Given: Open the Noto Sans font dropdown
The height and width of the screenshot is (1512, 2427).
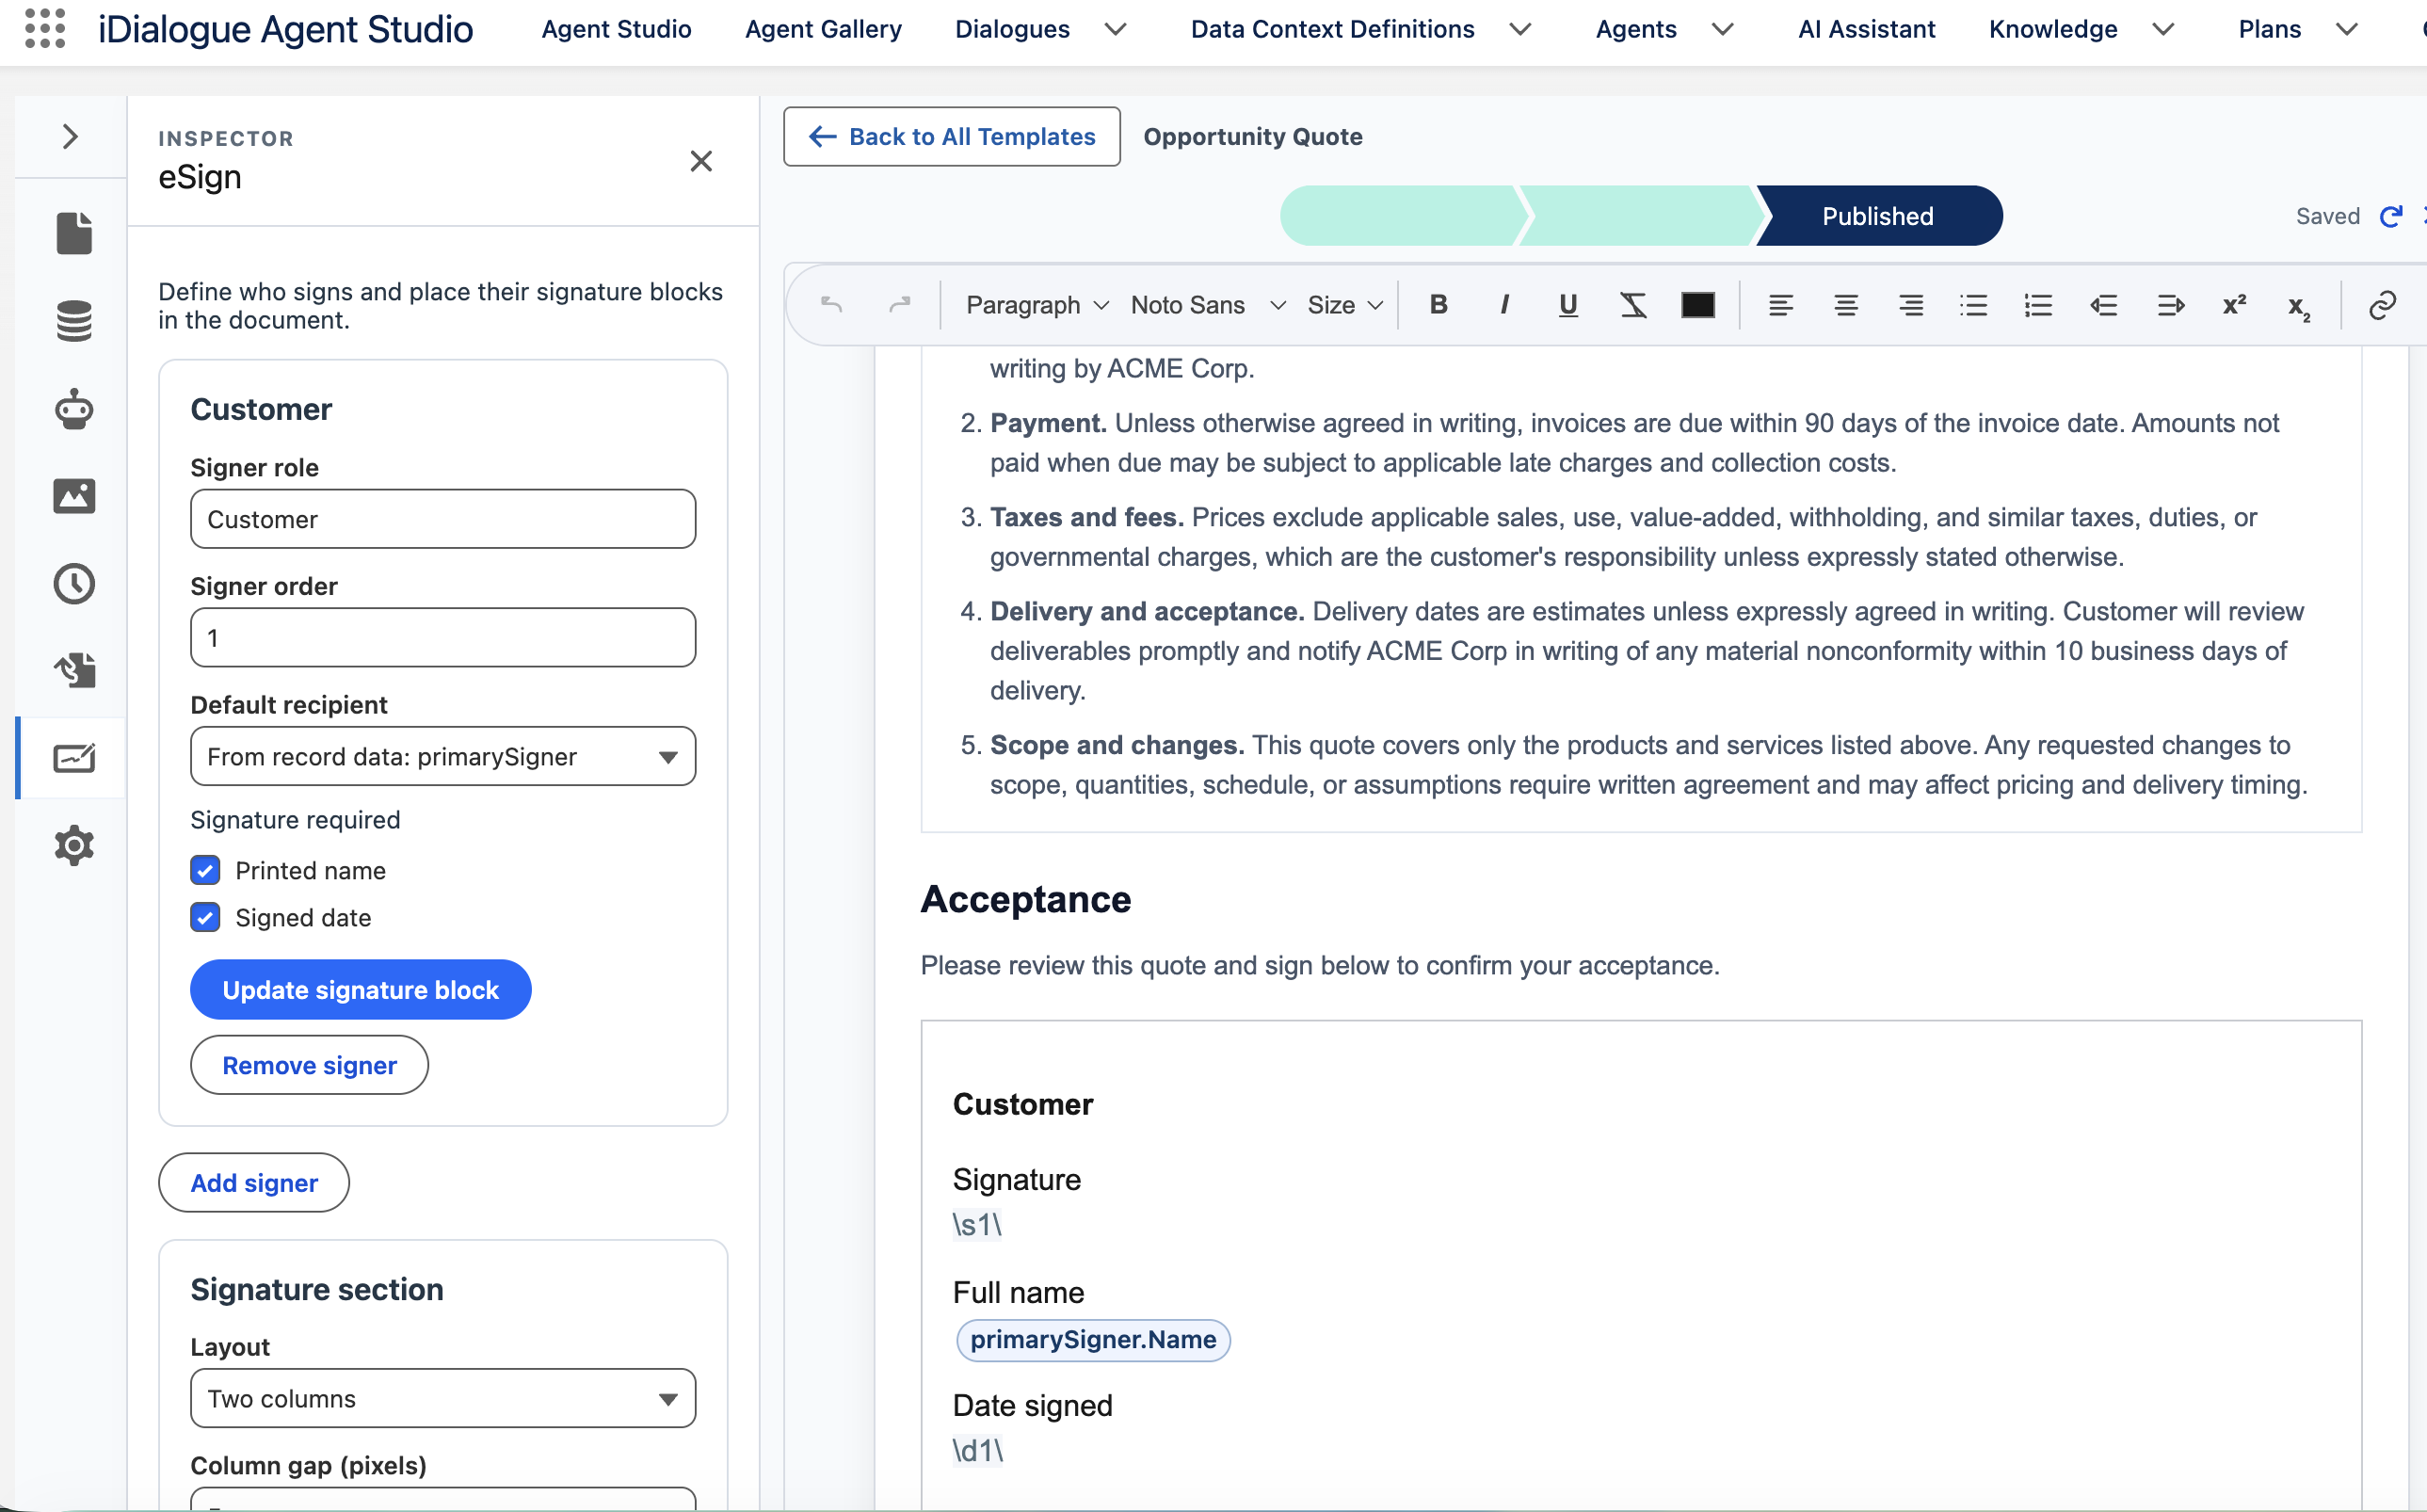Looking at the screenshot, I should click(x=1208, y=305).
